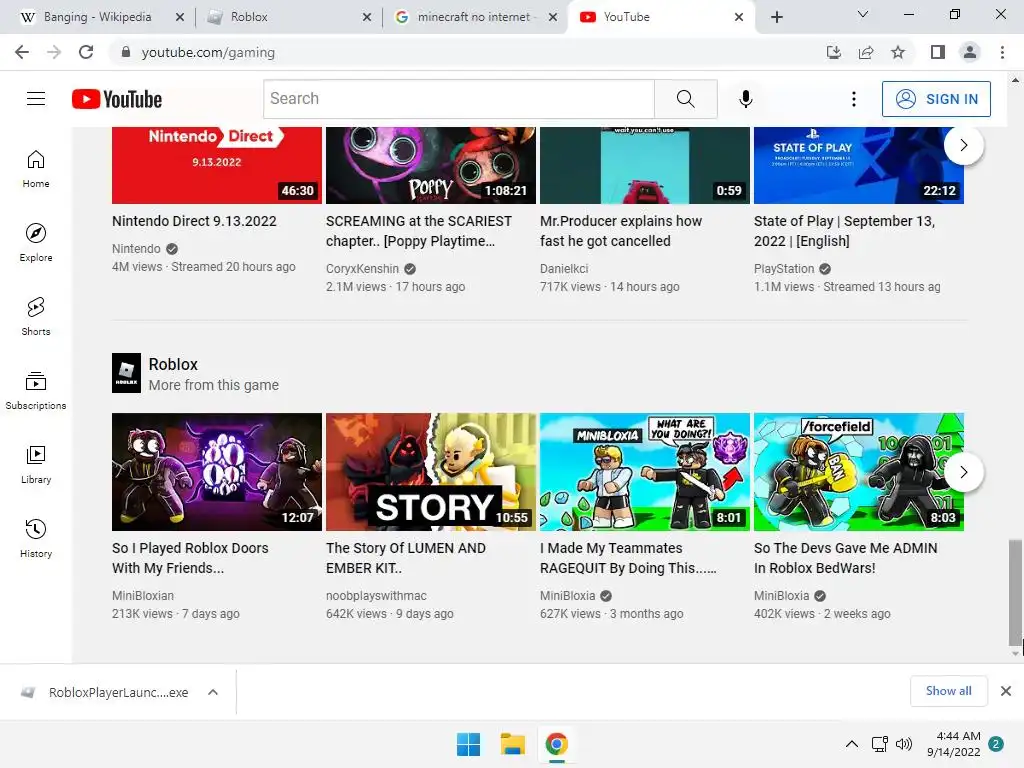Open PlayStation channel link

tap(784, 268)
